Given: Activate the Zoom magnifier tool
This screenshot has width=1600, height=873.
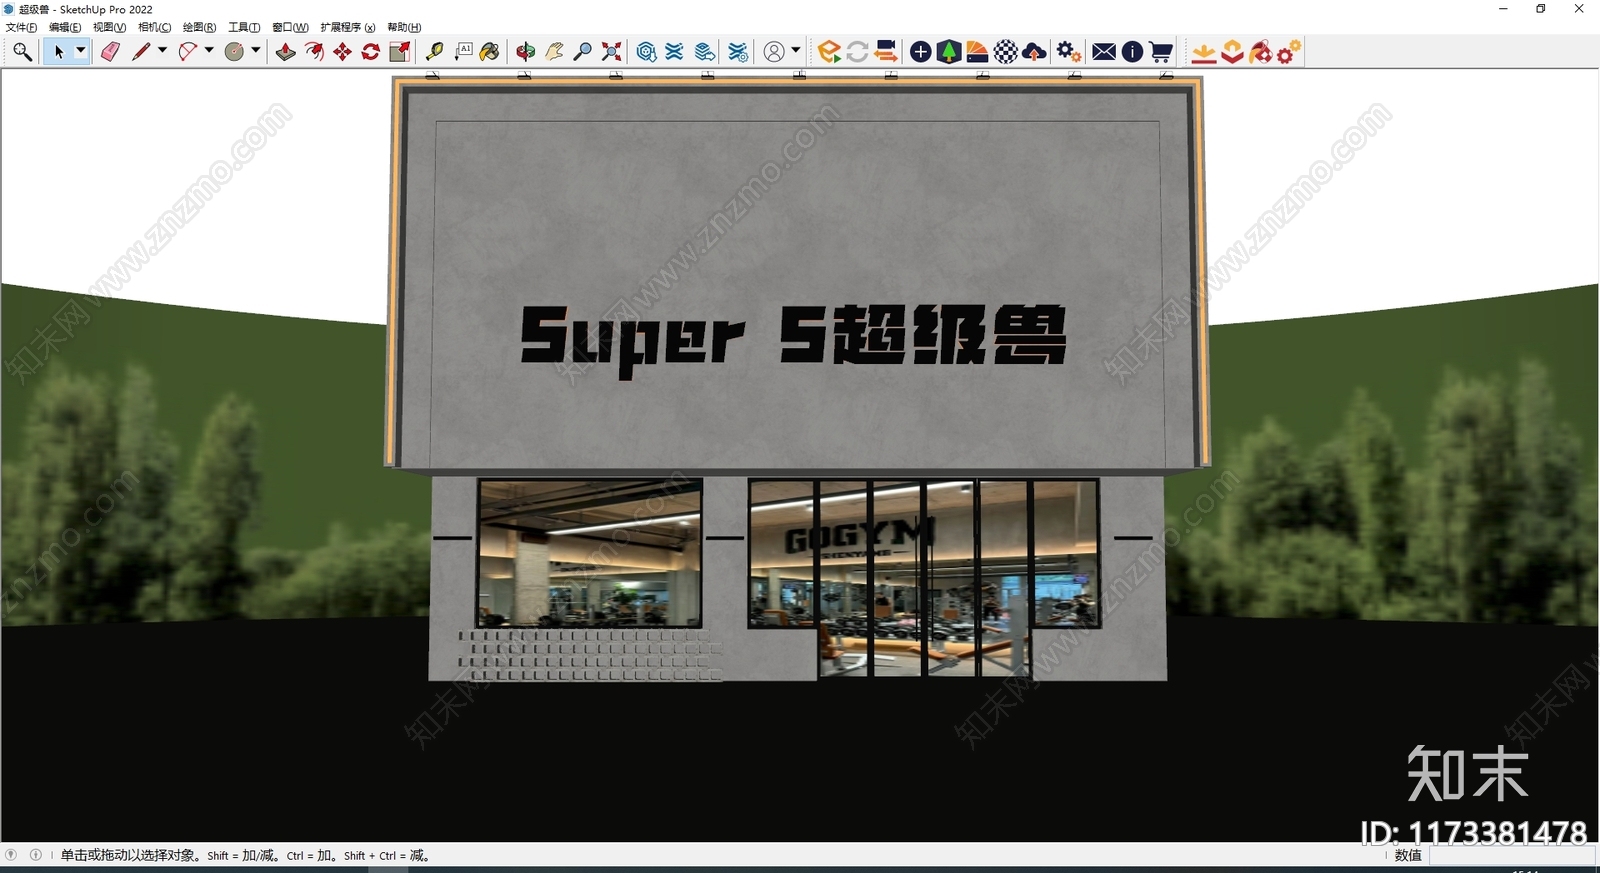Looking at the screenshot, I should pyautogui.click(x=582, y=52).
